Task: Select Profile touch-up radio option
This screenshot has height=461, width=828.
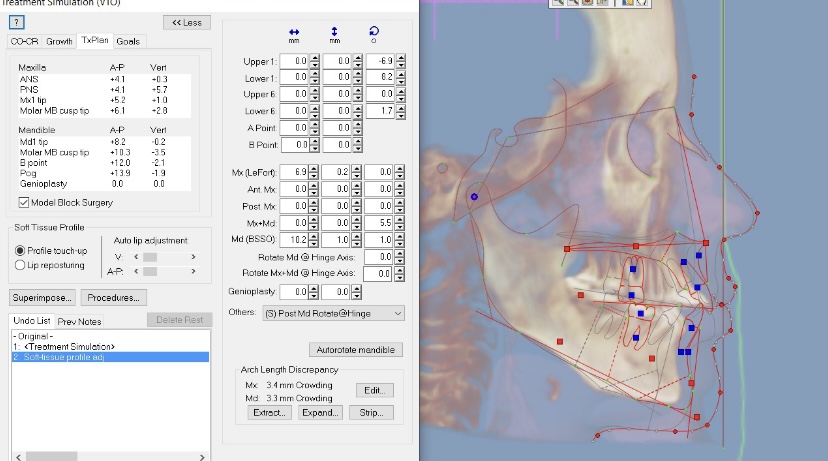Action: point(20,250)
